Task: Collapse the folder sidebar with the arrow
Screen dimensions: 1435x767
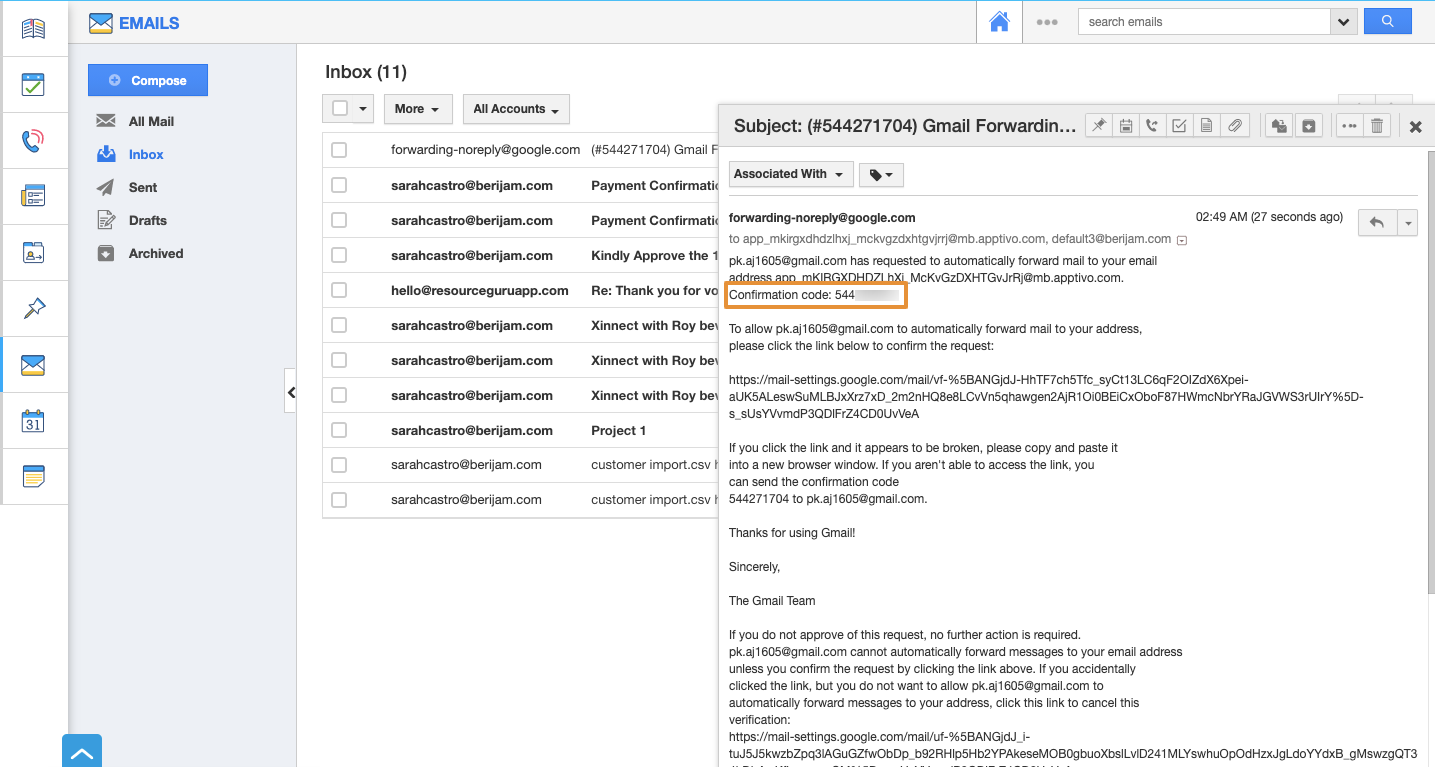Action: coord(291,393)
